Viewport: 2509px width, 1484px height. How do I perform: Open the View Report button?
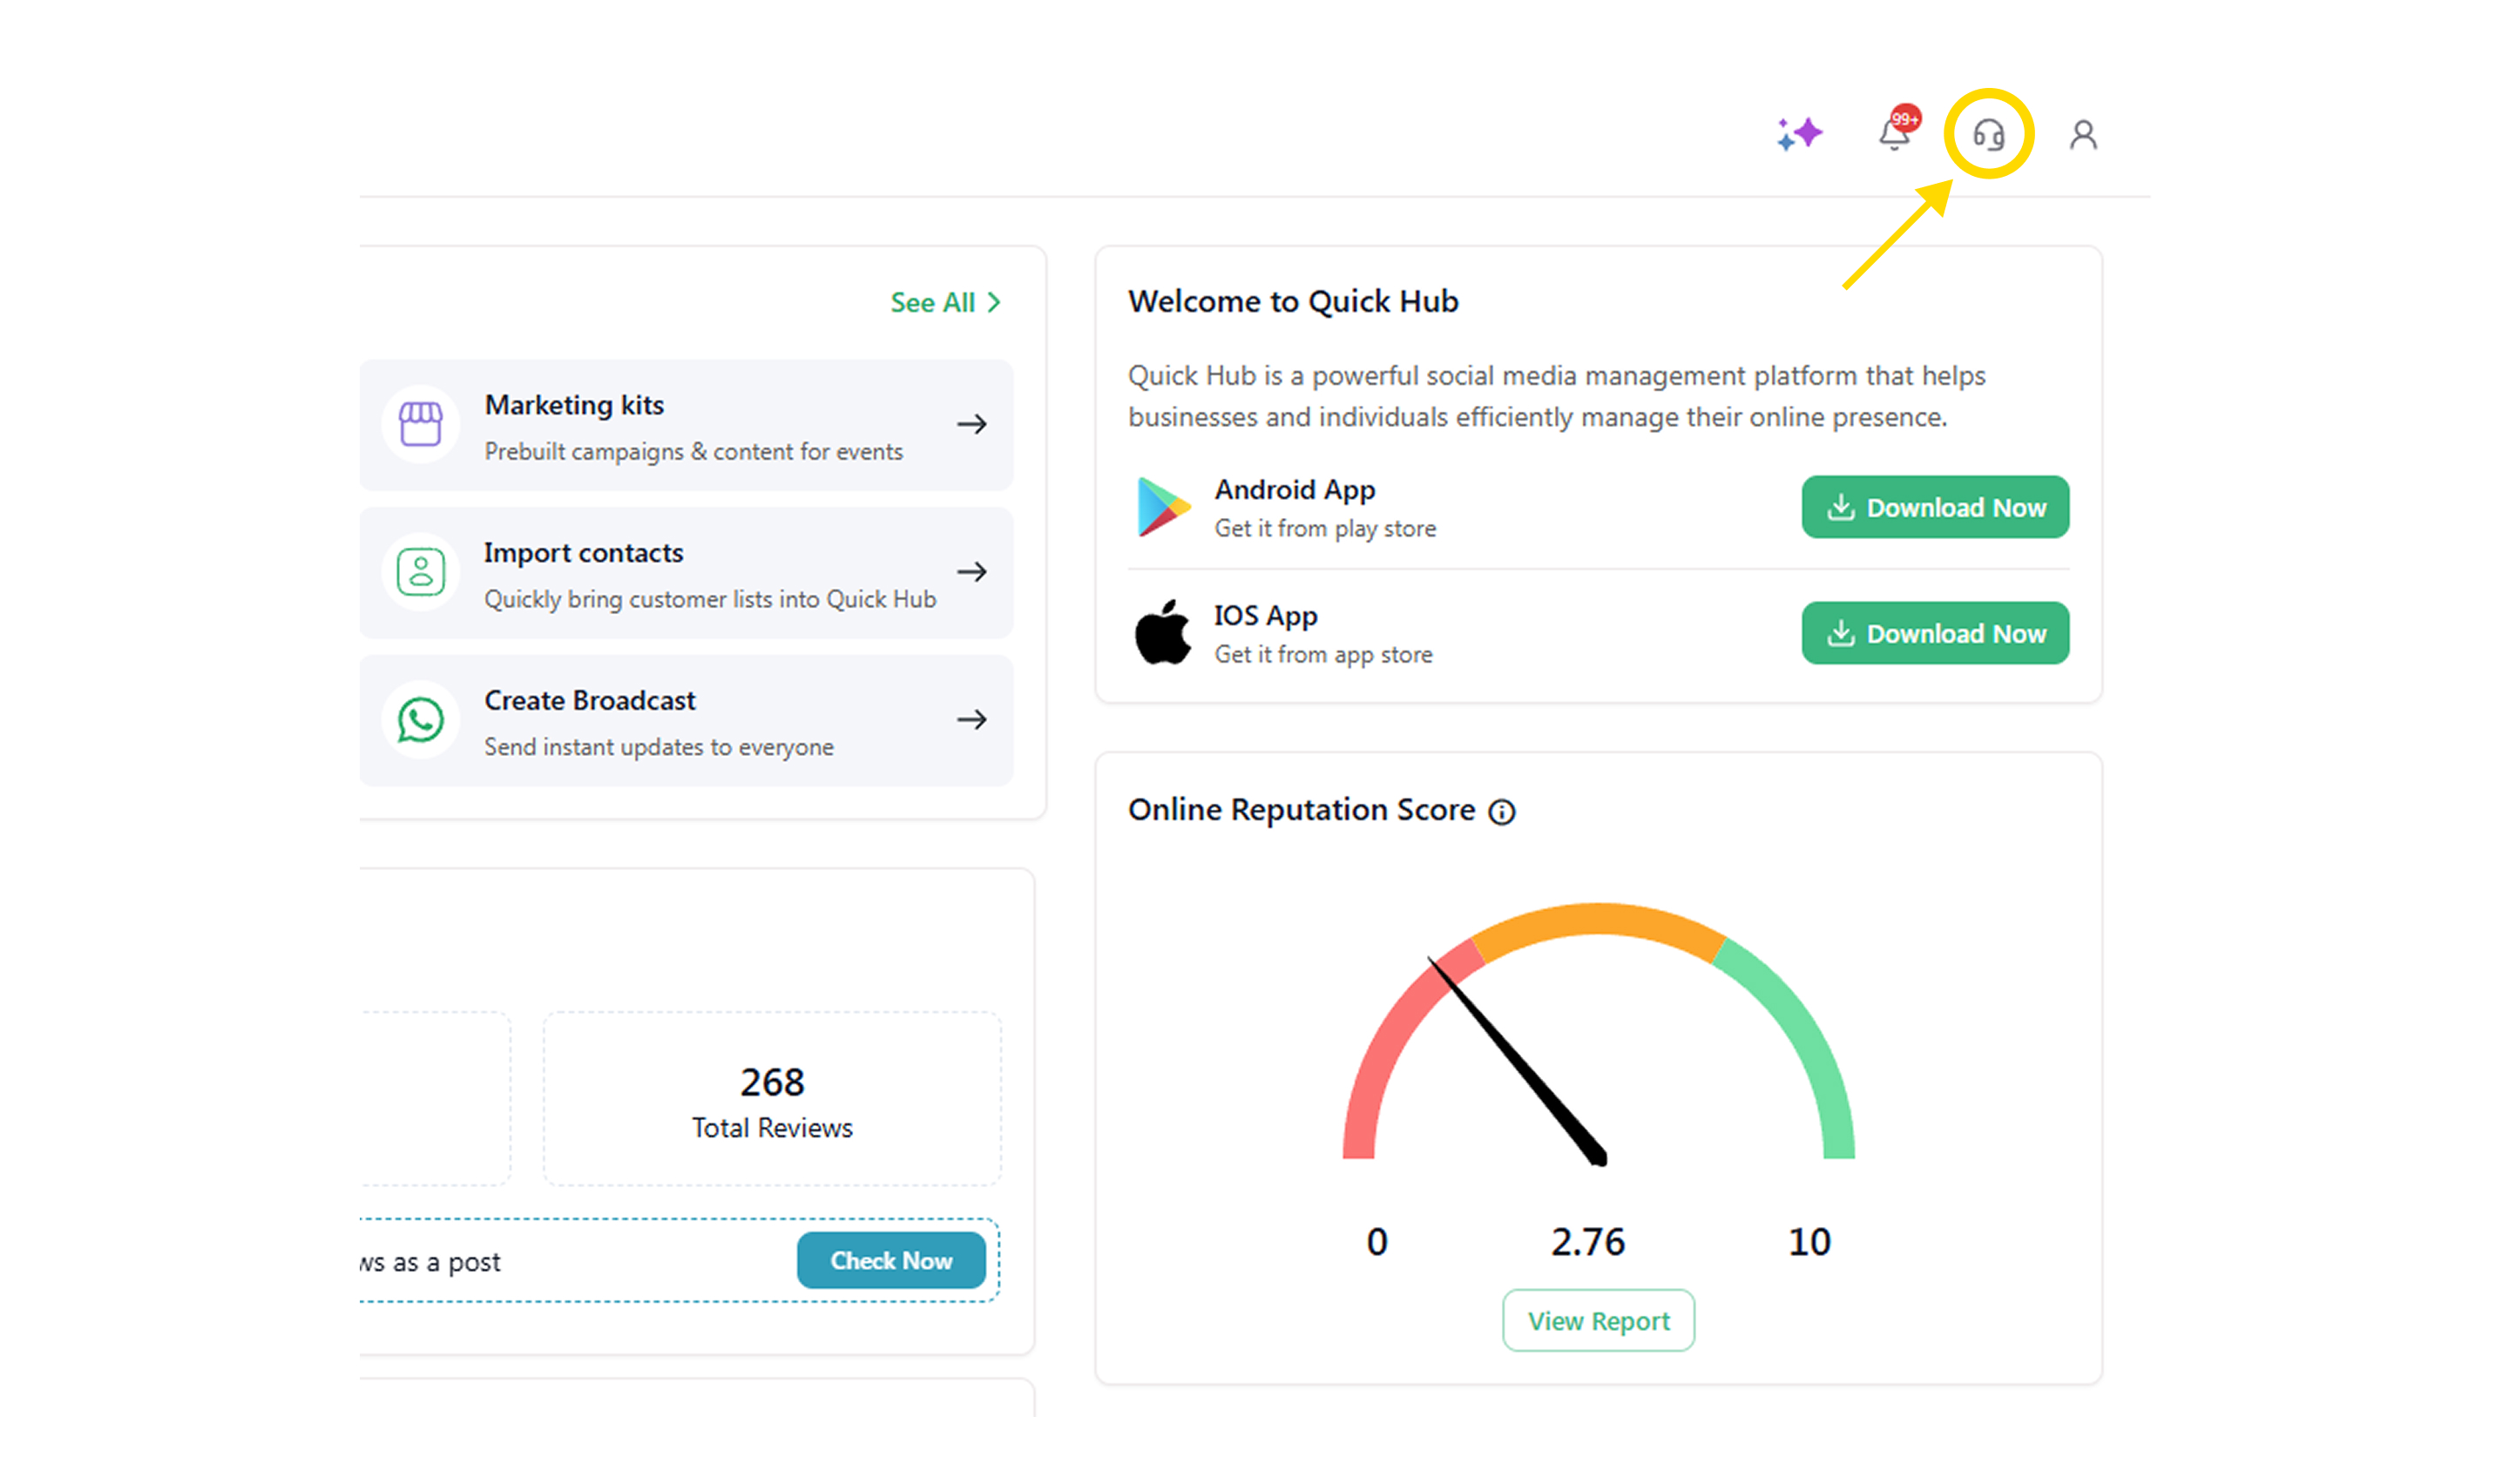(x=1598, y=1321)
